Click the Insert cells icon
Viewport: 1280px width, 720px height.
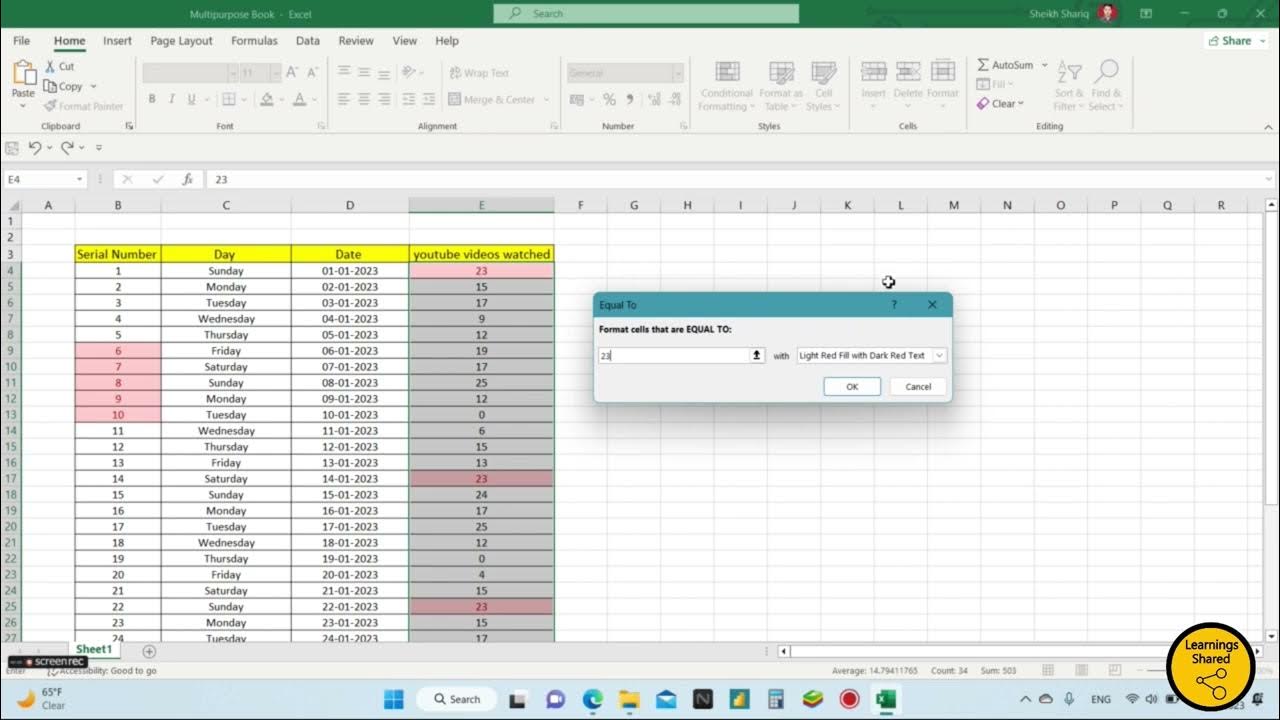(874, 72)
